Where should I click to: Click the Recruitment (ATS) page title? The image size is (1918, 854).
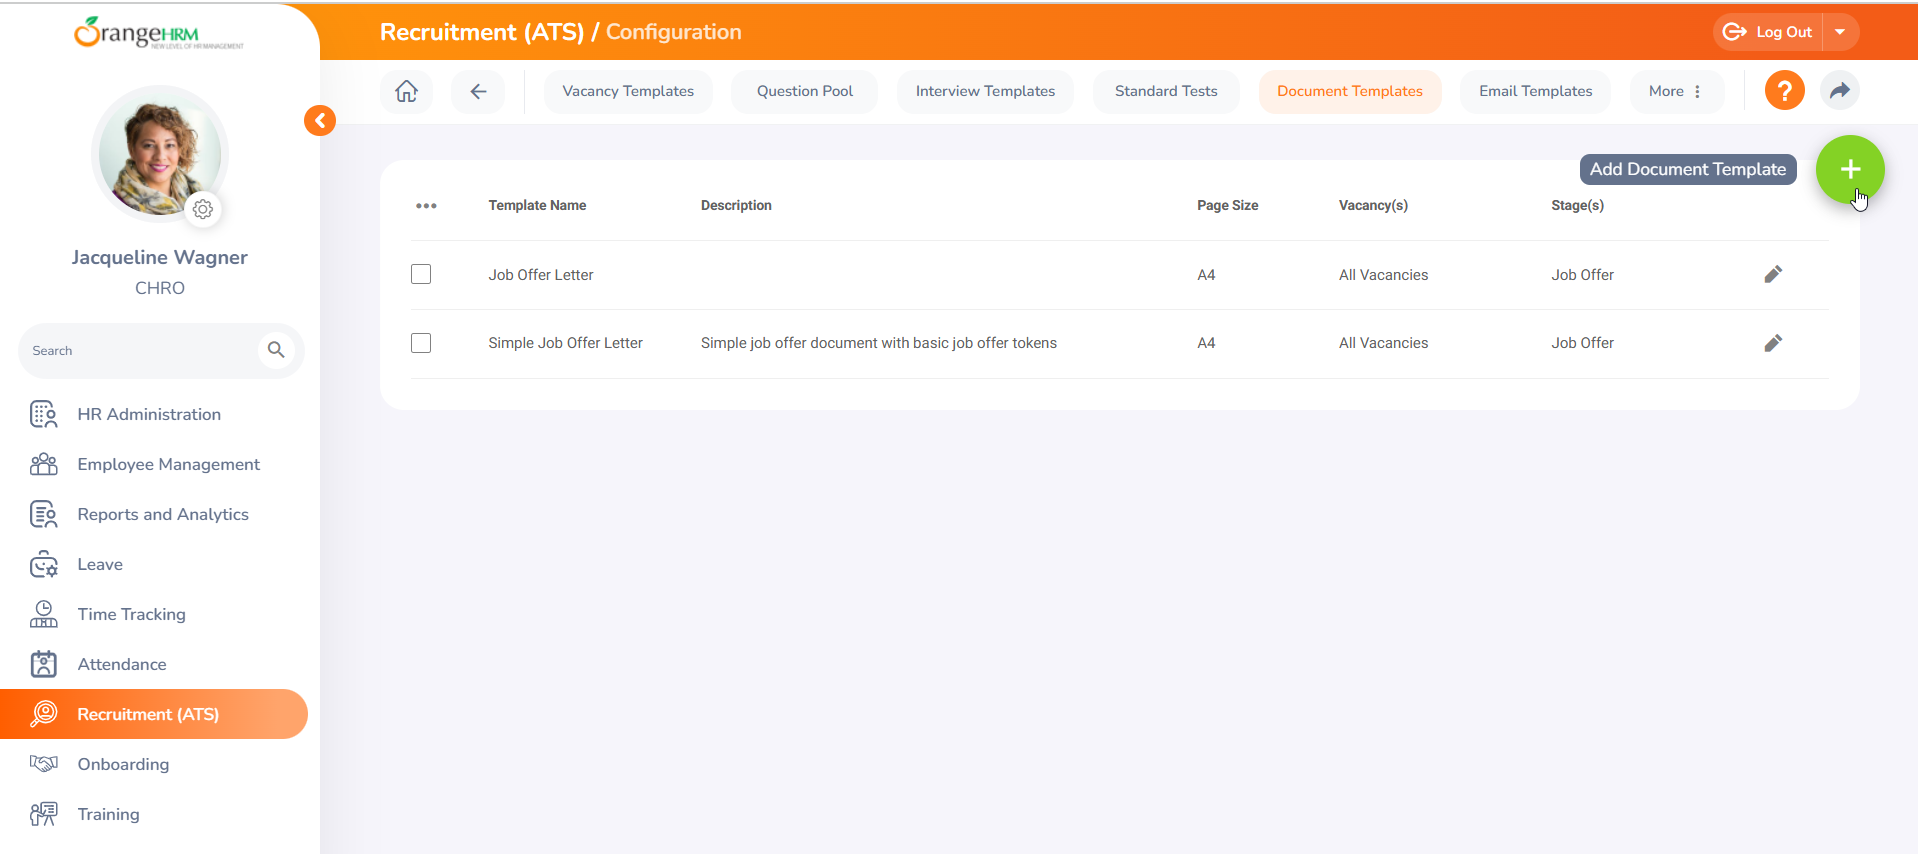point(481,32)
